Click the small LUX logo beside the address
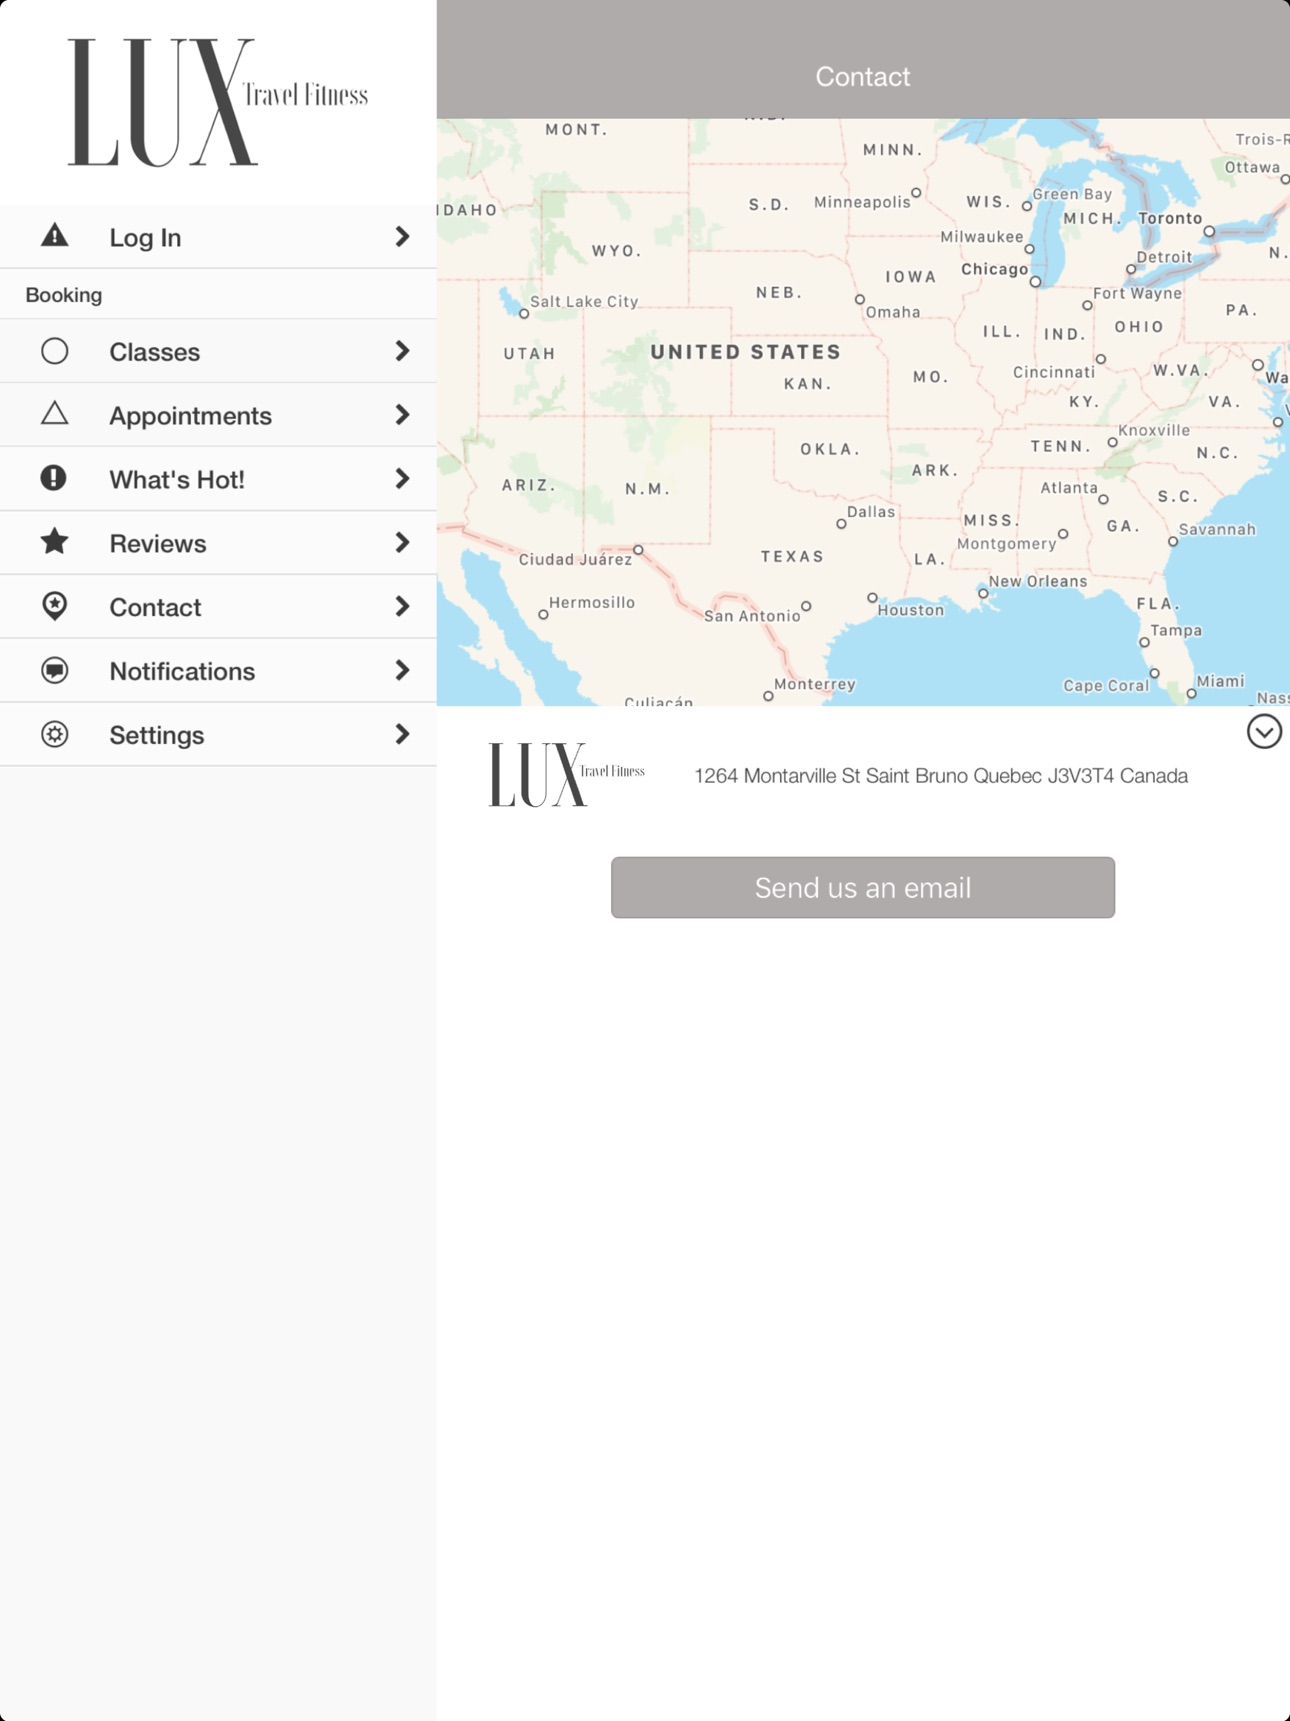 coord(566,774)
